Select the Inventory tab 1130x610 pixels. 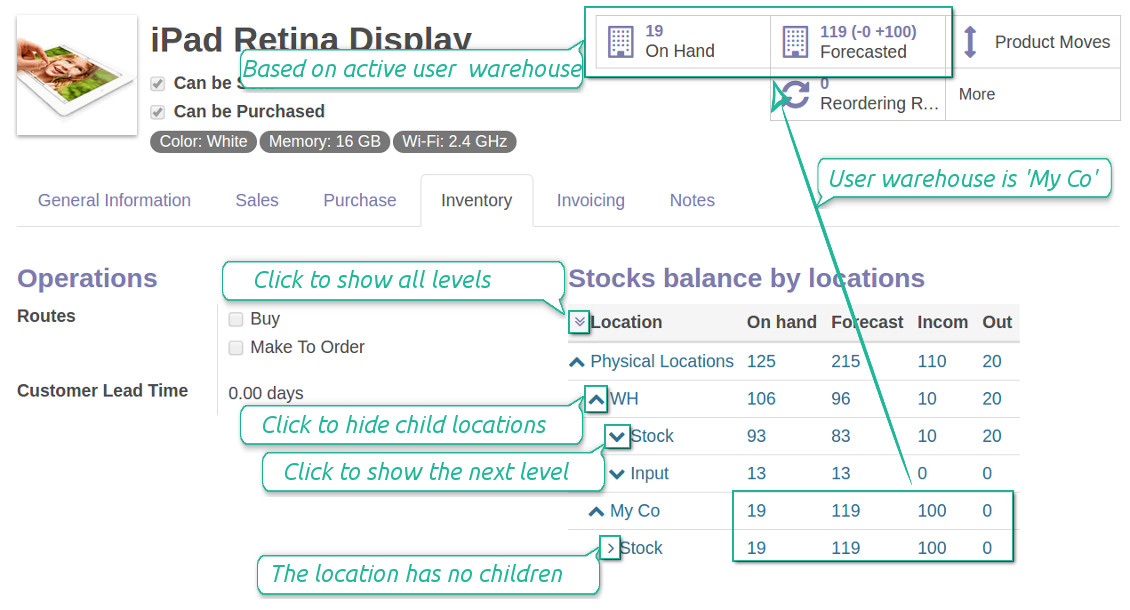[x=476, y=200]
